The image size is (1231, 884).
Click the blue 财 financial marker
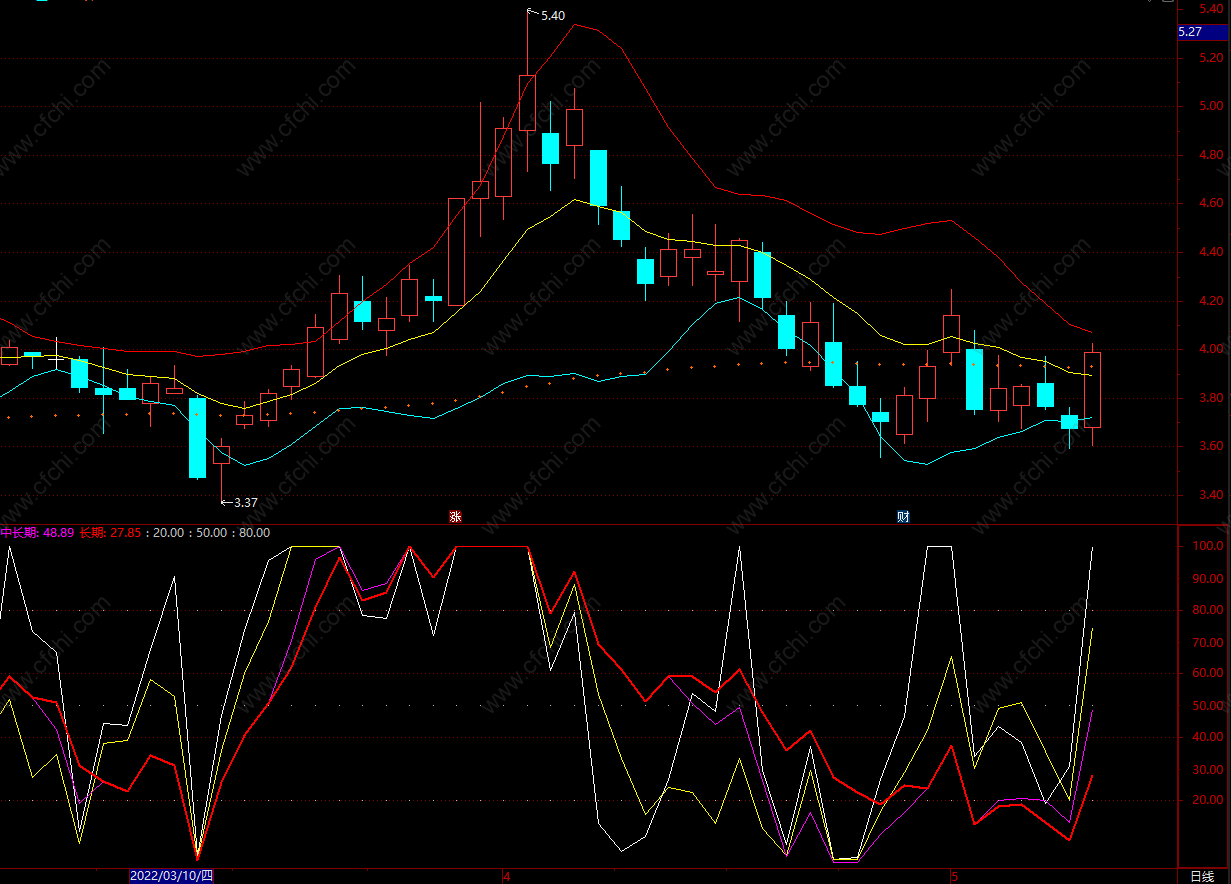(x=903, y=517)
